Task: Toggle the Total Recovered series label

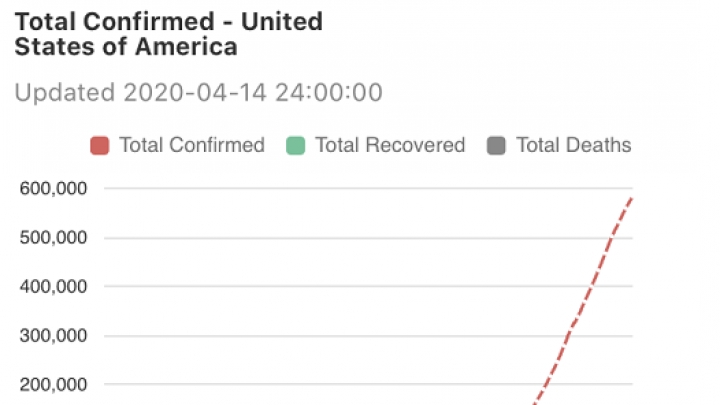Action: (x=390, y=145)
